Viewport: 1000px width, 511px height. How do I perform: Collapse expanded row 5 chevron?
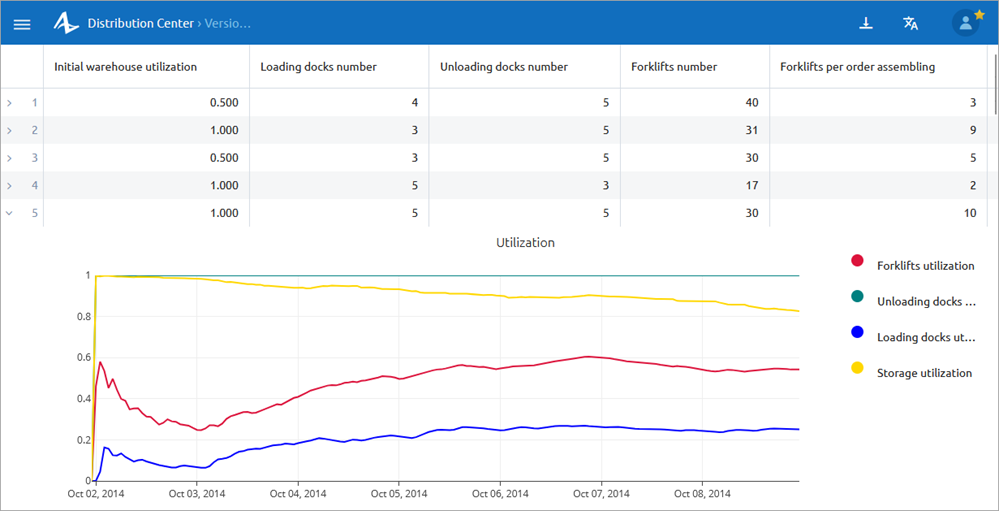coord(9,213)
